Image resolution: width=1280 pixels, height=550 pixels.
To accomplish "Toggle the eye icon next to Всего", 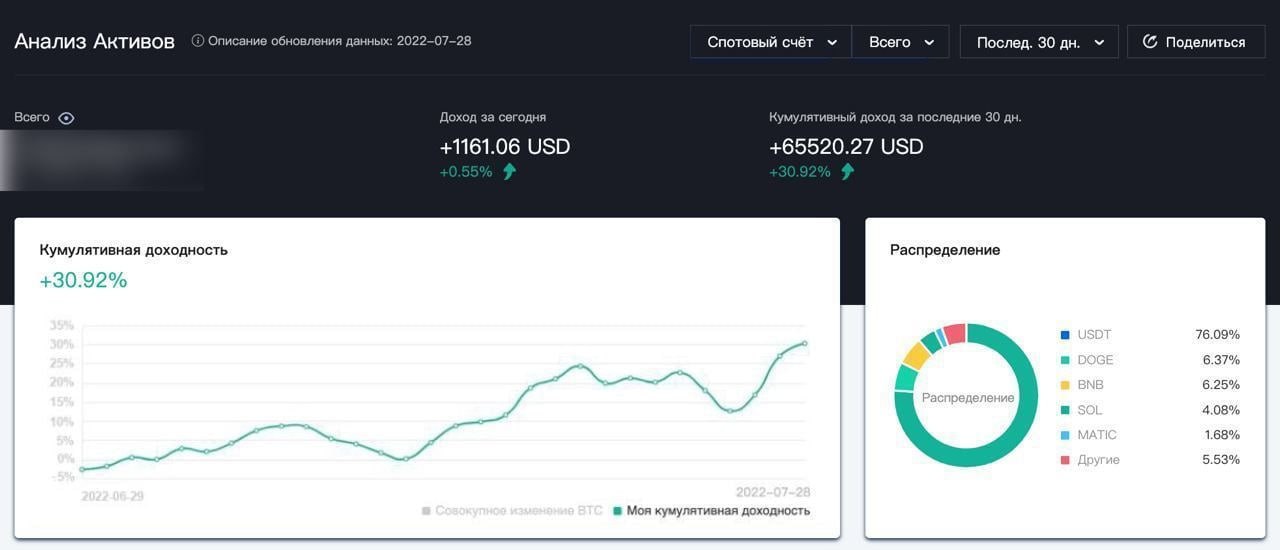I will pyautogui.click(x=66, y=118).
